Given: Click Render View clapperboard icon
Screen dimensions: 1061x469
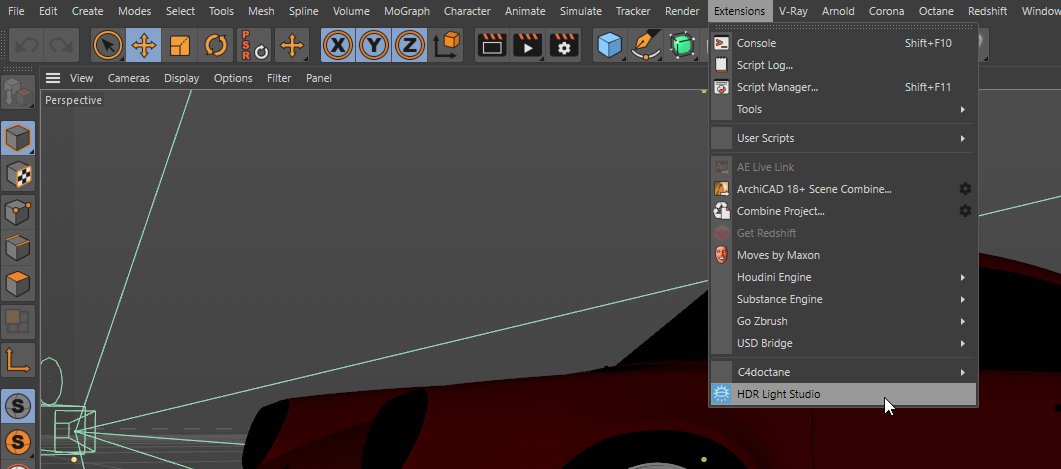Looking at the screenshot, I should (x=492, y=45).
